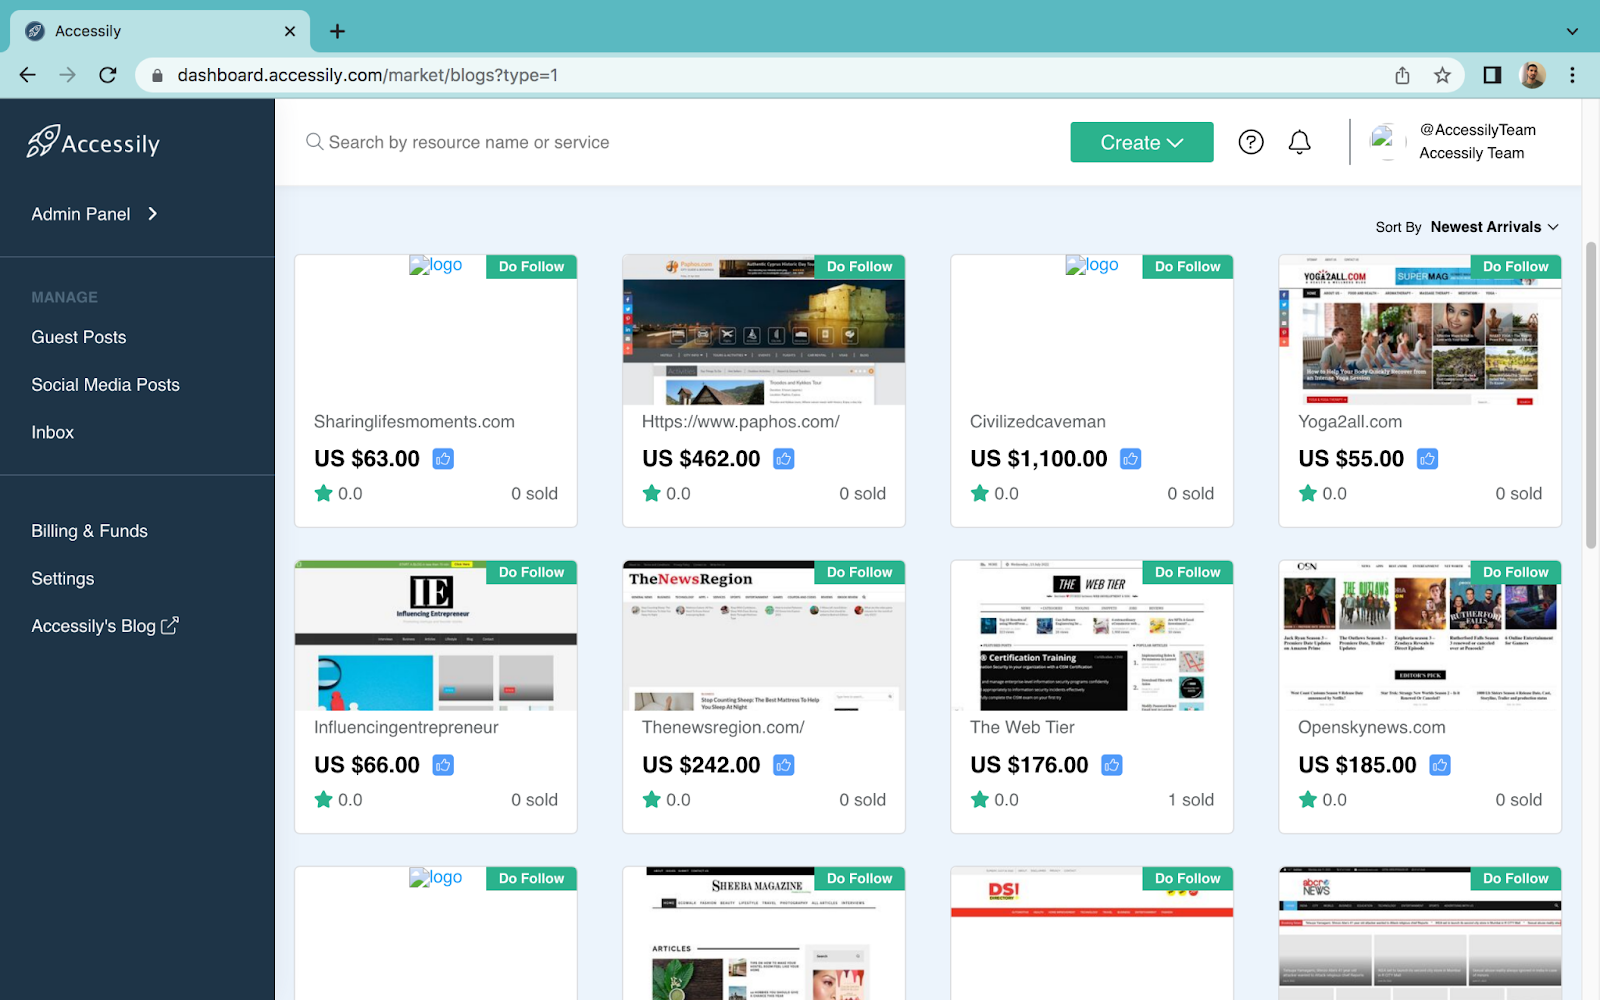Click the search magnifier icon

(314, 142)
